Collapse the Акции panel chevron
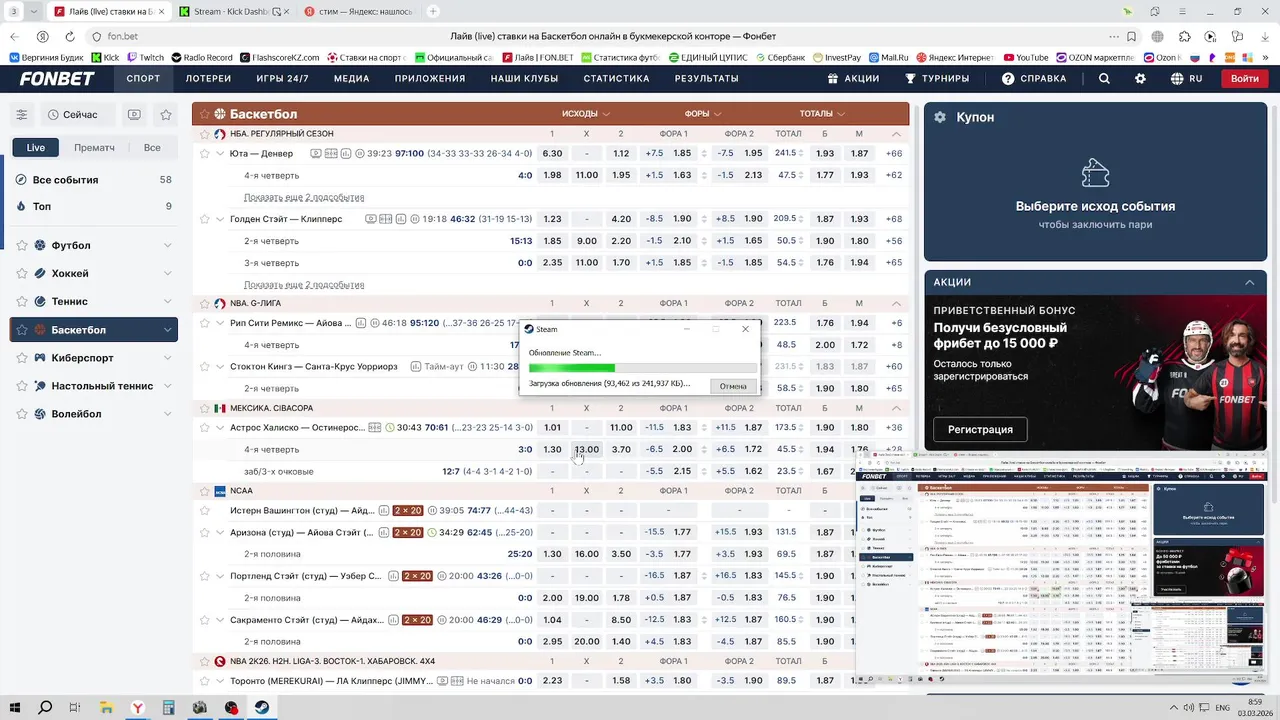 pyautogui.click(x=1249, y=283)
